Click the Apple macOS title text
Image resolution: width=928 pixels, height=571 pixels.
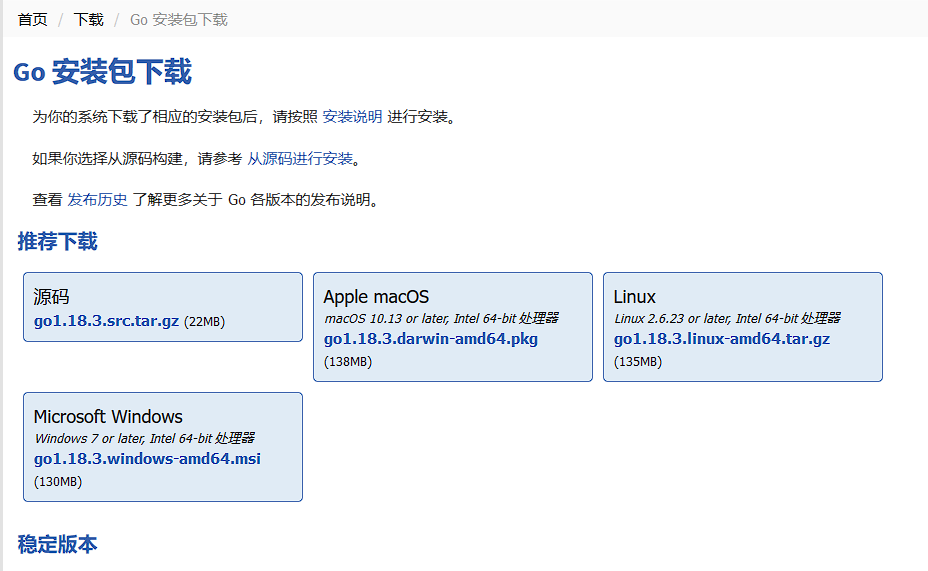376,296
